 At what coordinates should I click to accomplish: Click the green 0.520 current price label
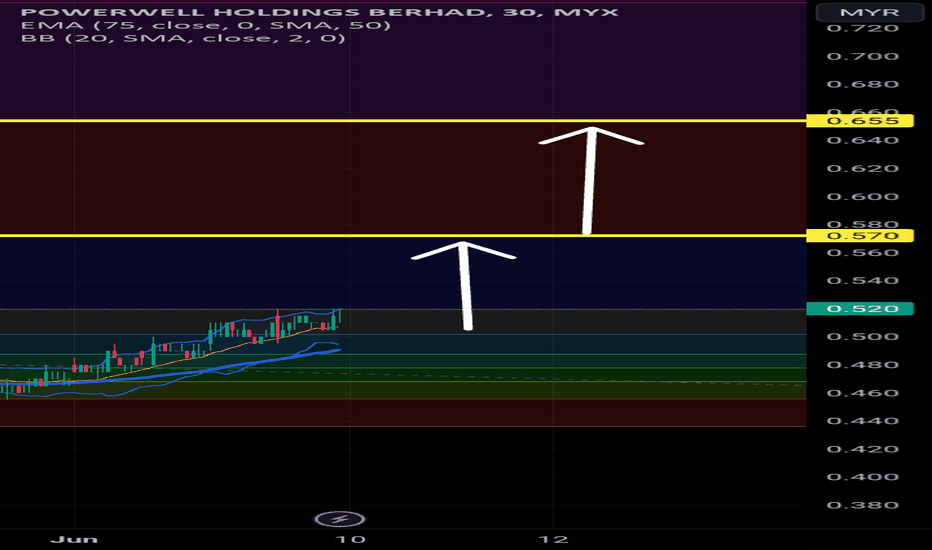pos(860,309)
